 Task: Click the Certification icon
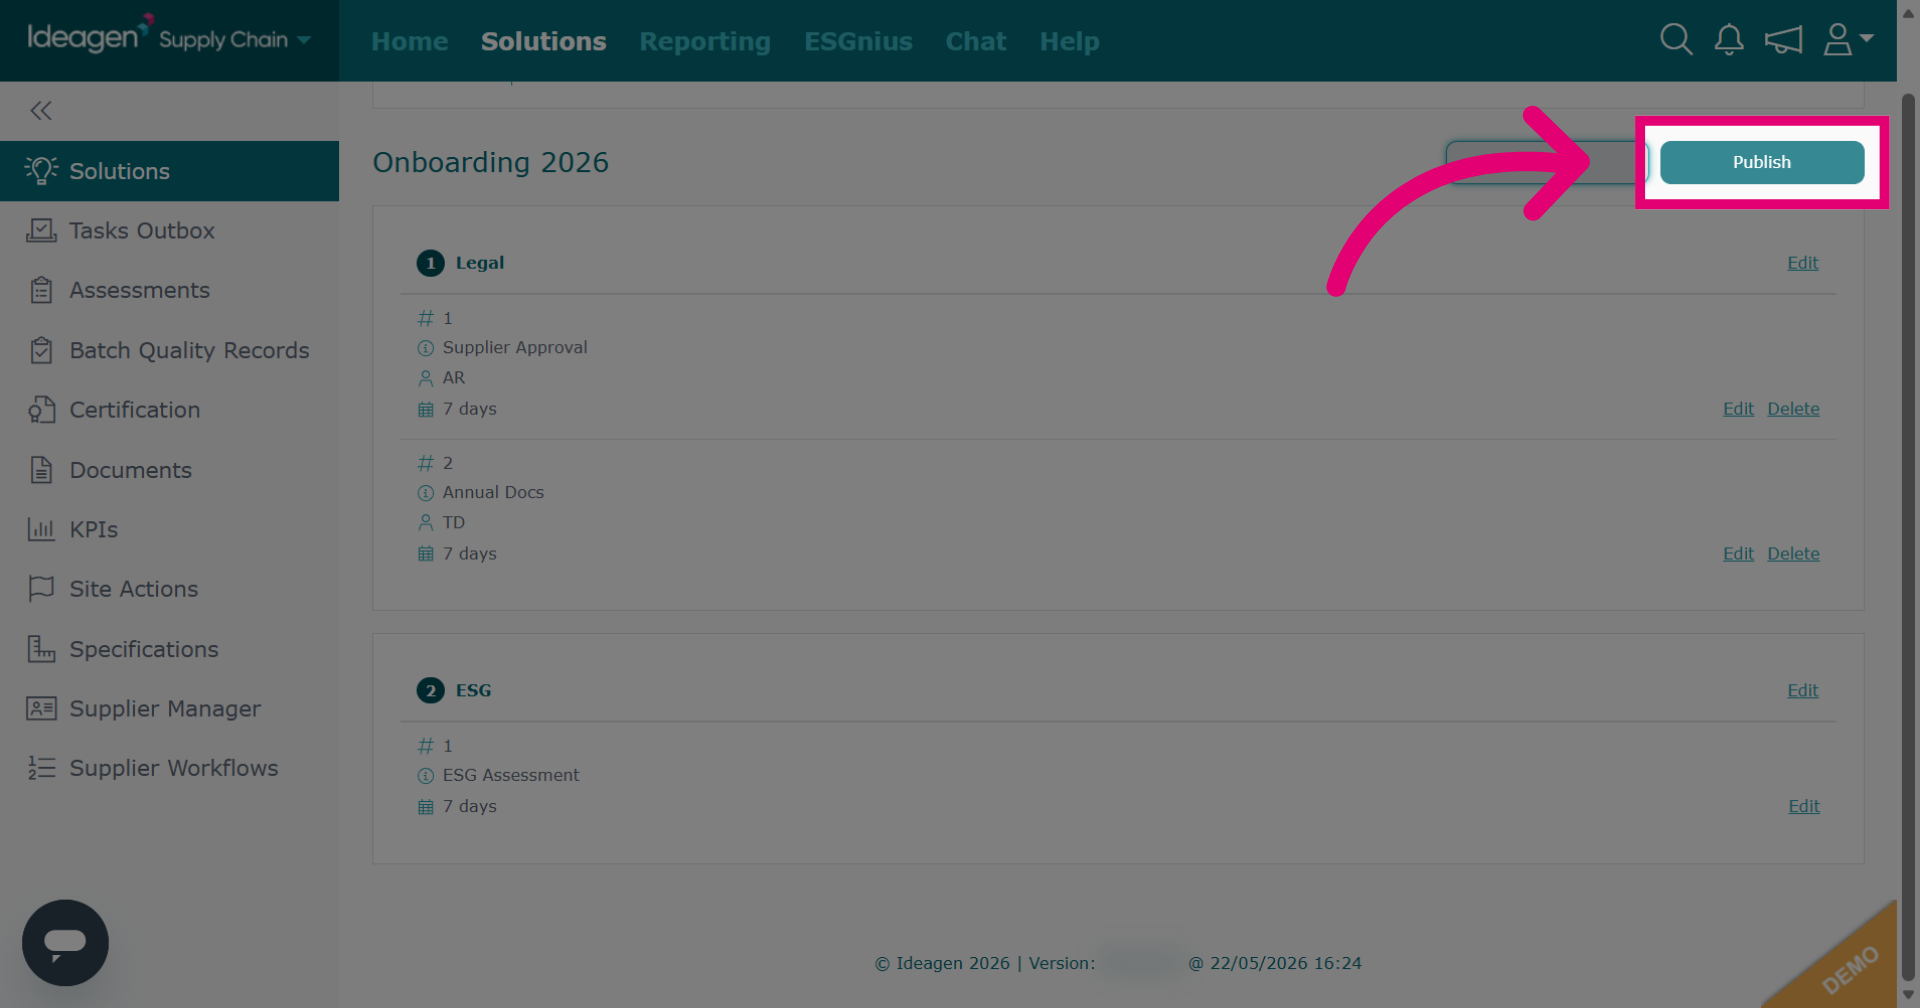coord(41,410)
